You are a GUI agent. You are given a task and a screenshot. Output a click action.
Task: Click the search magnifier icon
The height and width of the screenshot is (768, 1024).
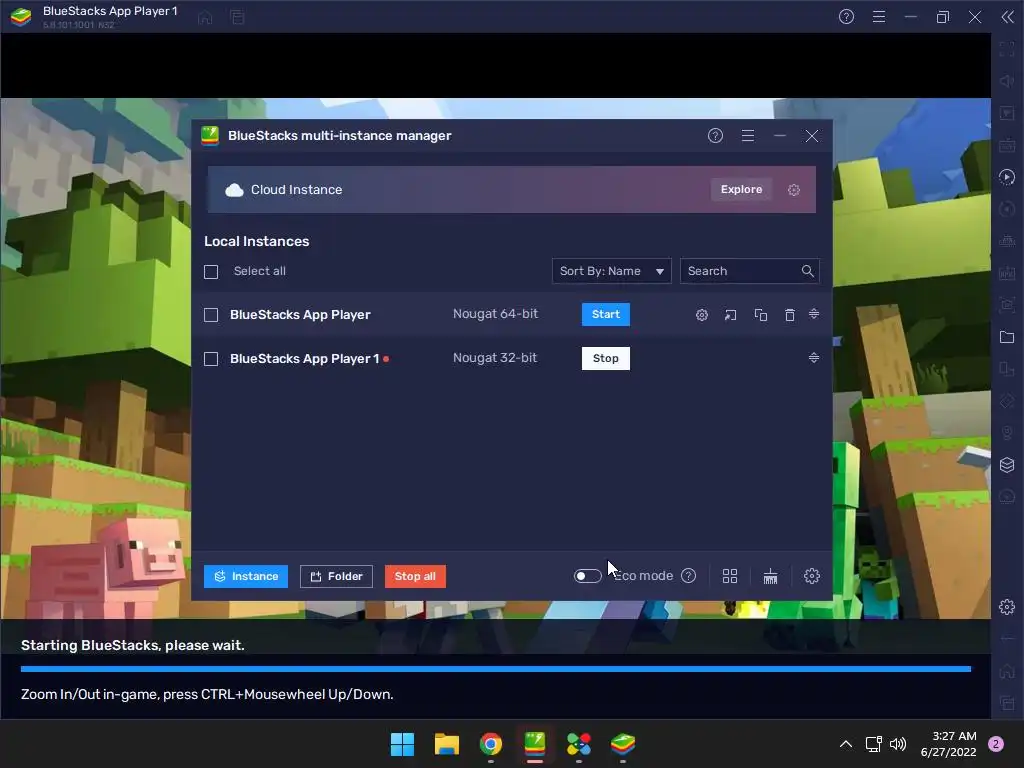click(x=807, y=271)
